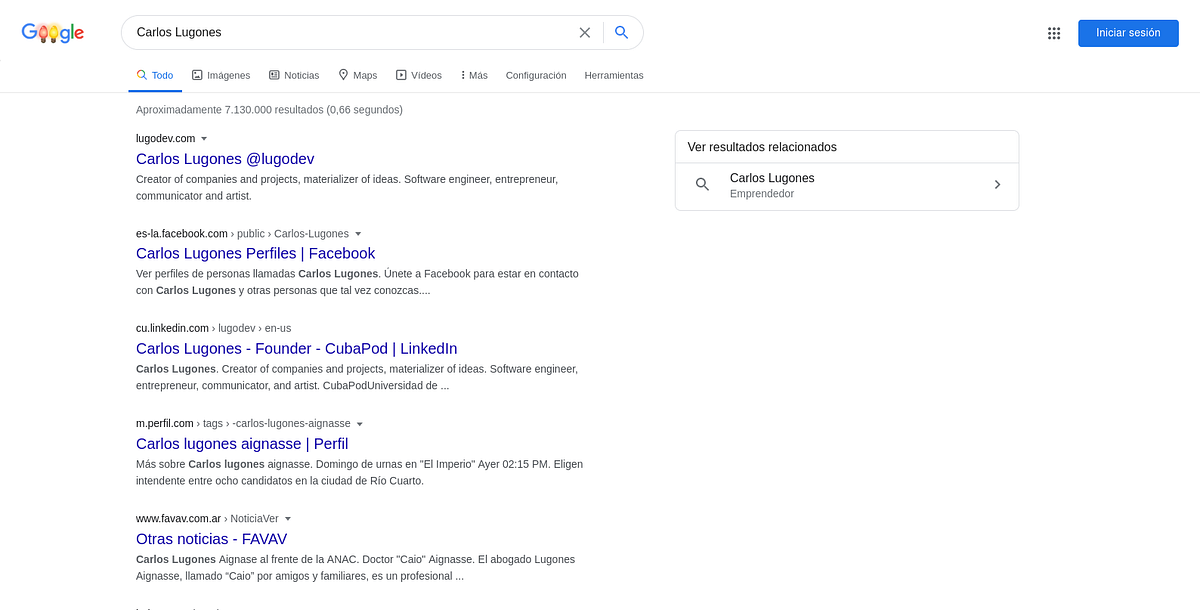Switch to the Noticias tab
The width and height of the screenshot is (1200, 610).
[x=294, y=75]
